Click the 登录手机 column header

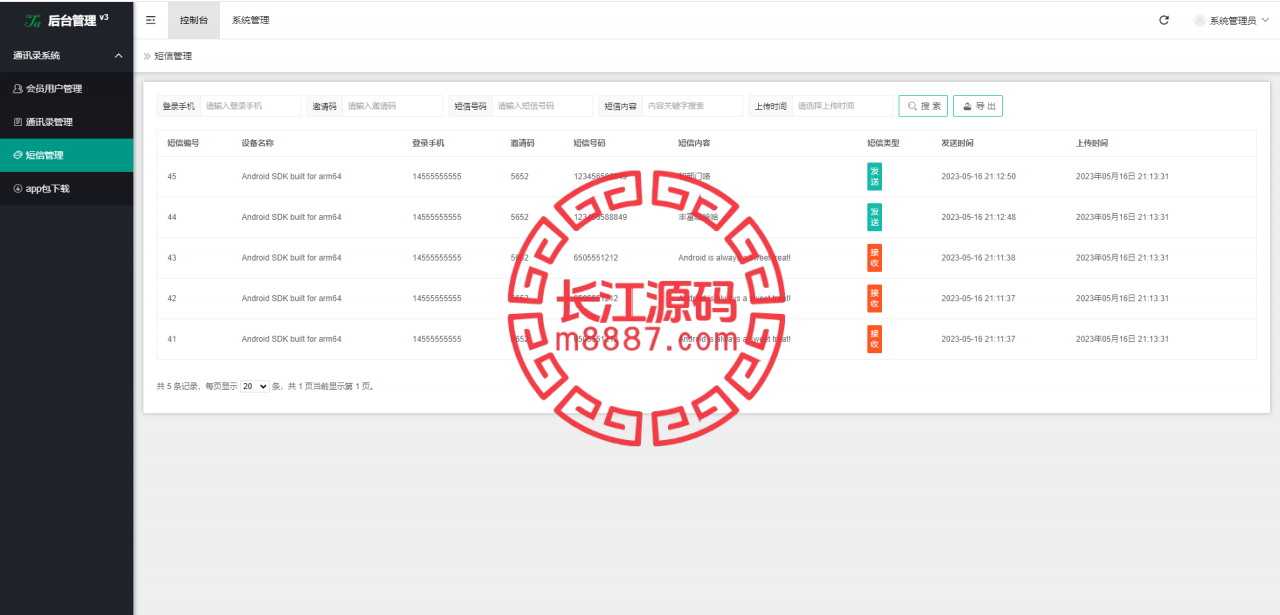tap(428, 143)
